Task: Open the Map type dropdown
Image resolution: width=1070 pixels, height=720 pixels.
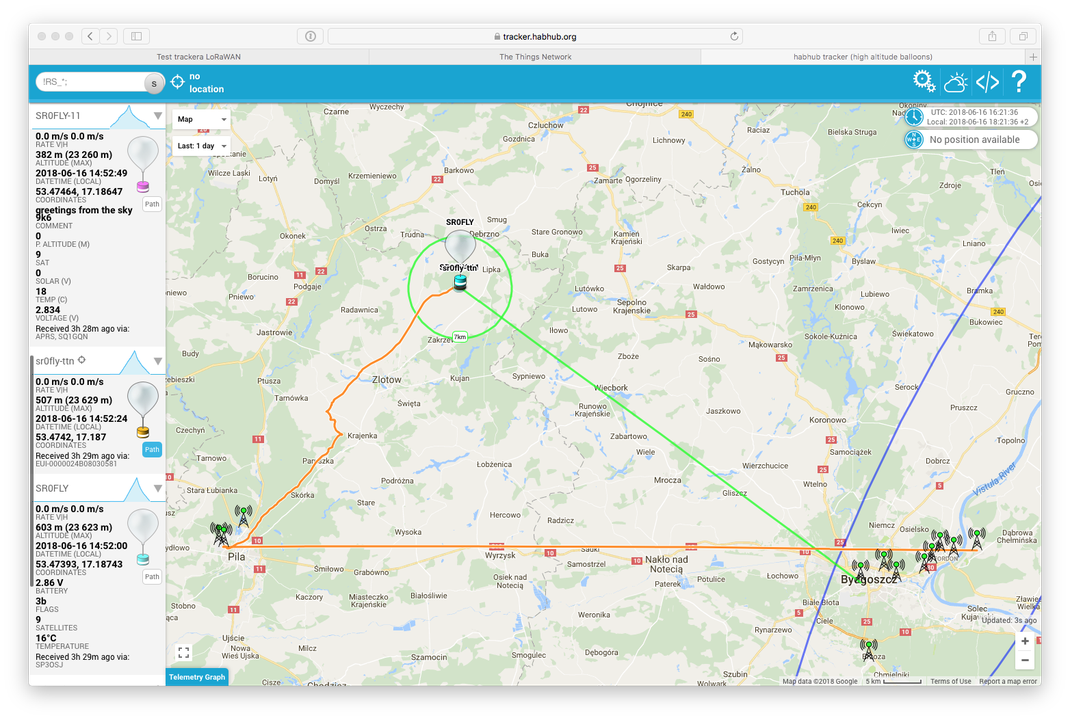Action: [201, 119]
